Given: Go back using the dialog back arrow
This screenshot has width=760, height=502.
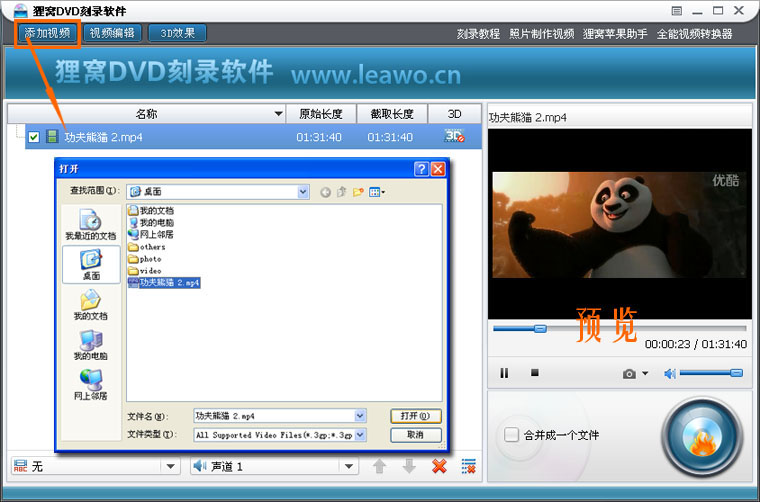Looking at the screenshot, I should tap(325, 192).
